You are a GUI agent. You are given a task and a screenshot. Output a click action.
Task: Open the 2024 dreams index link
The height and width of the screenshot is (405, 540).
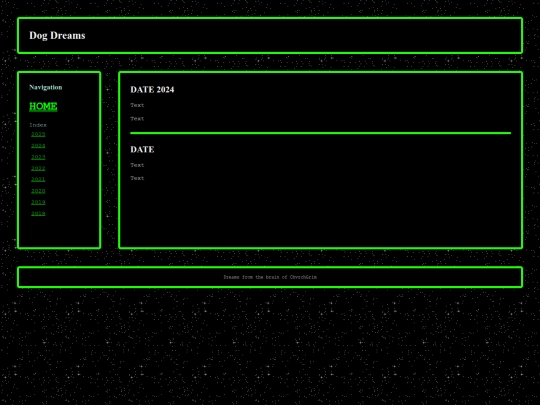pos(38,146)
